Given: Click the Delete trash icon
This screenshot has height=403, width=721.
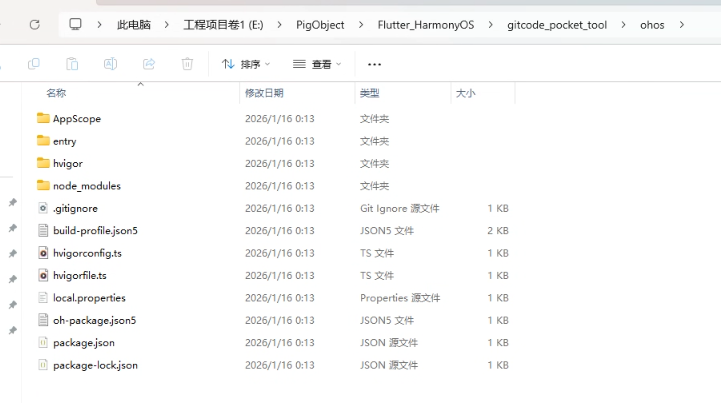Looking at the screenshot, I should pyautogui.click(x=187, y=64).
